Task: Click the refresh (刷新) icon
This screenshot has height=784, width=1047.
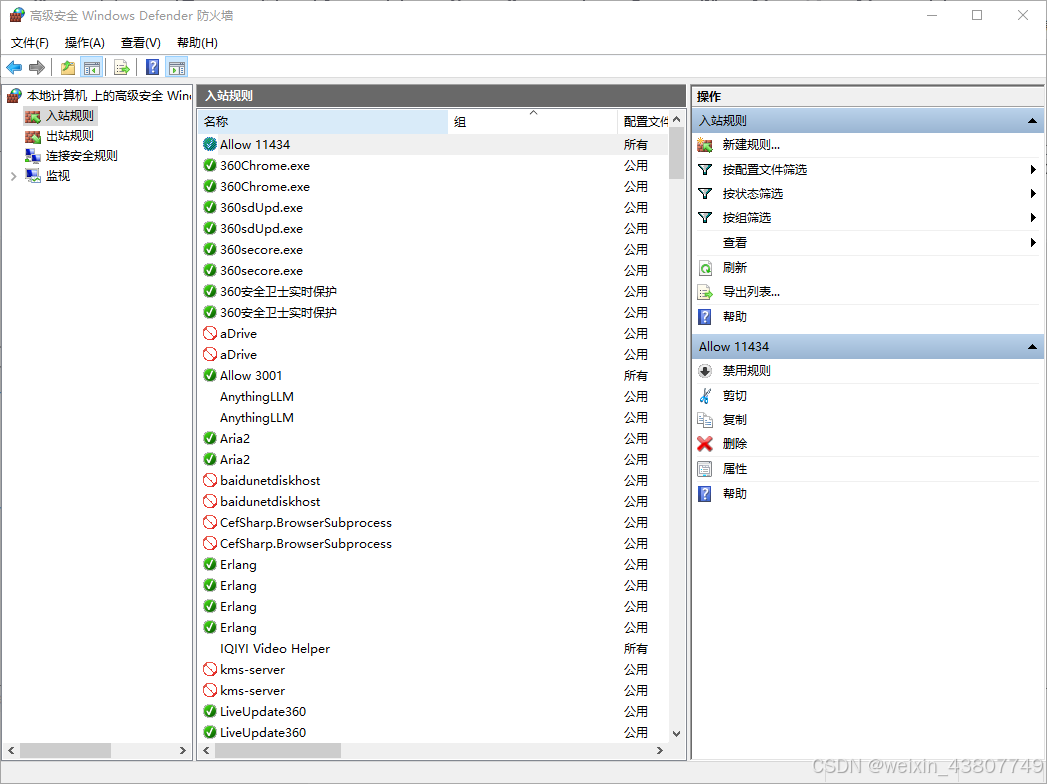Action: pyautogui.click(x=705, y=268)
